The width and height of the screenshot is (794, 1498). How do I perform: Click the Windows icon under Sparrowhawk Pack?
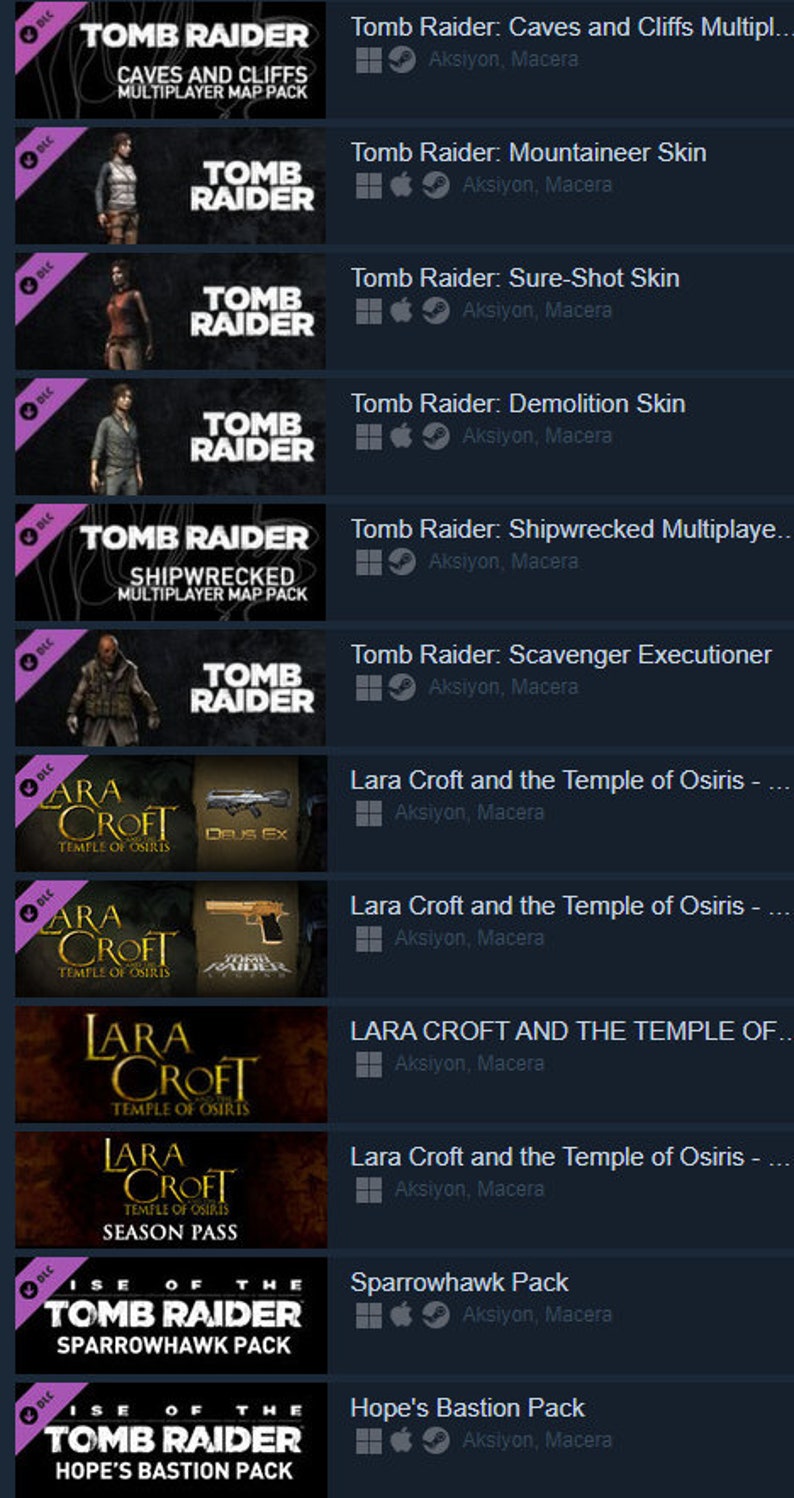369,1315
